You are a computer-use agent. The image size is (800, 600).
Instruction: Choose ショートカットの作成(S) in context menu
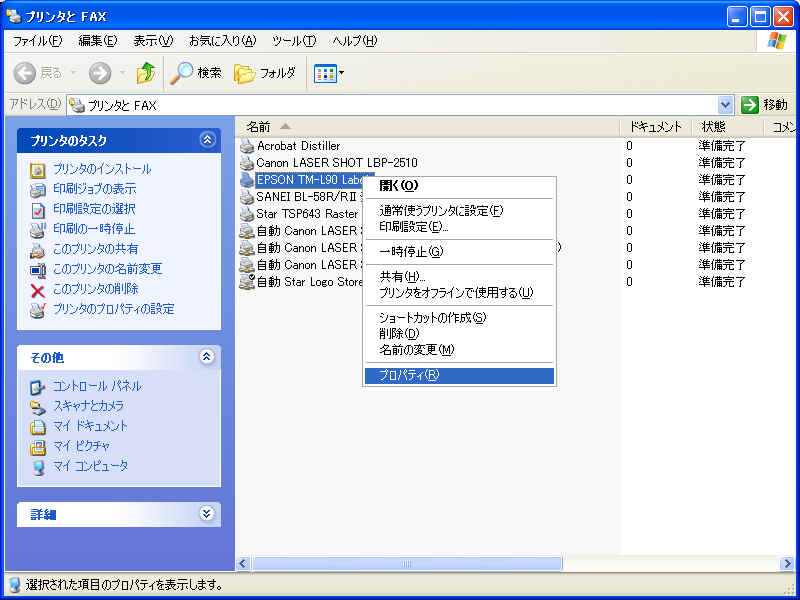point(459,318)
